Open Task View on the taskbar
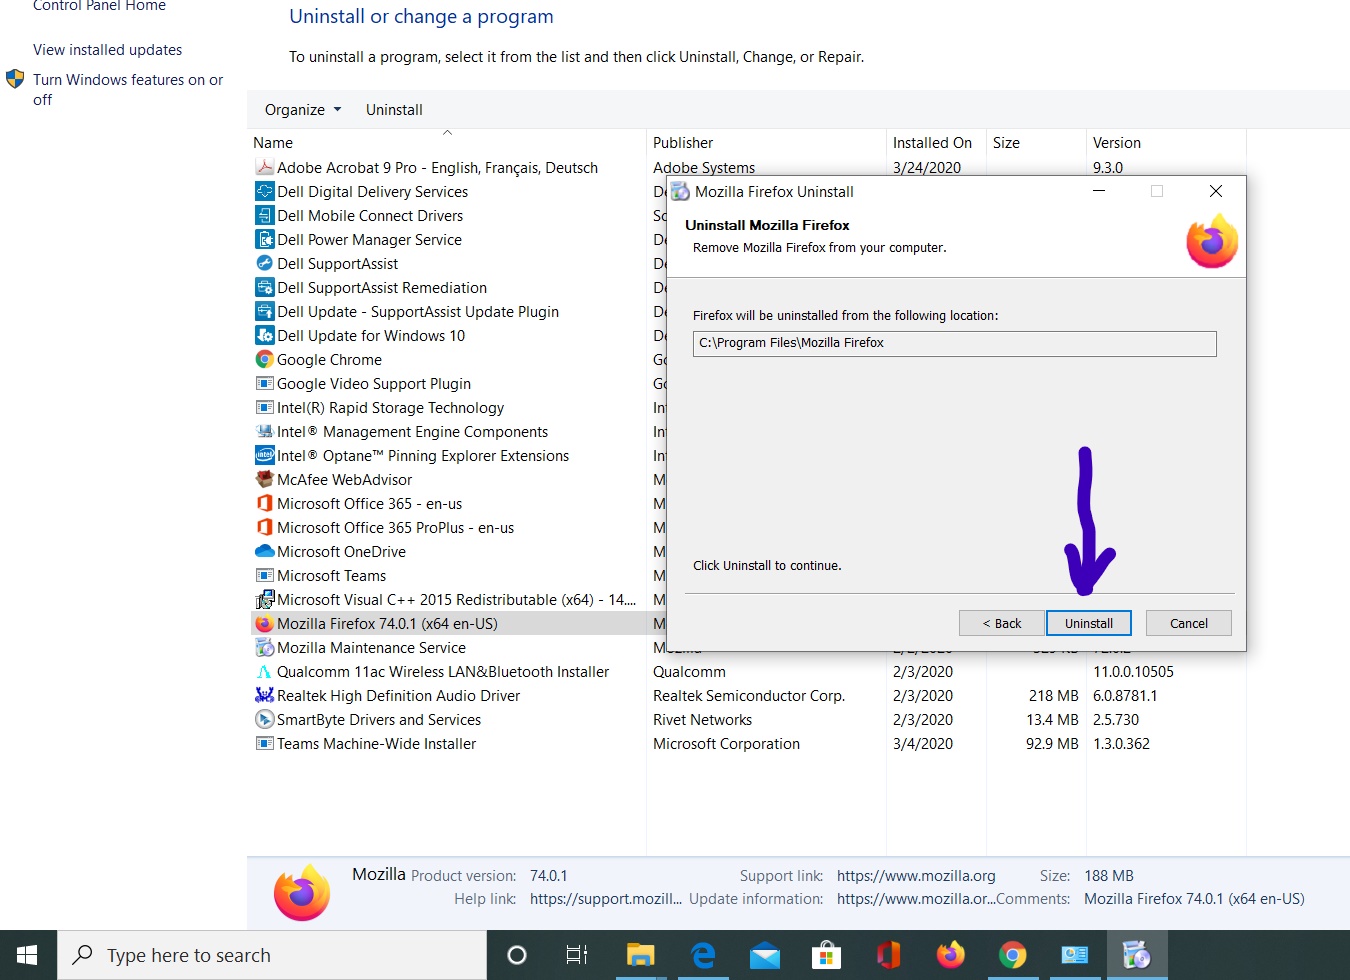The image size is (1350, 980). [577, 955]
